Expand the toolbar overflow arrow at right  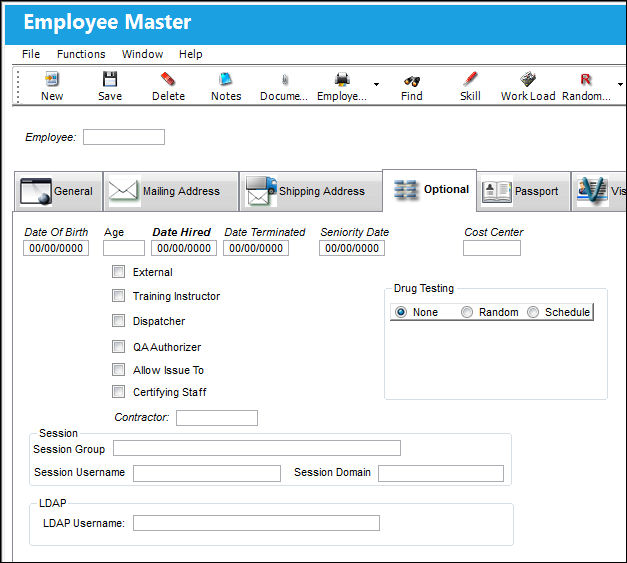[620, 84]
